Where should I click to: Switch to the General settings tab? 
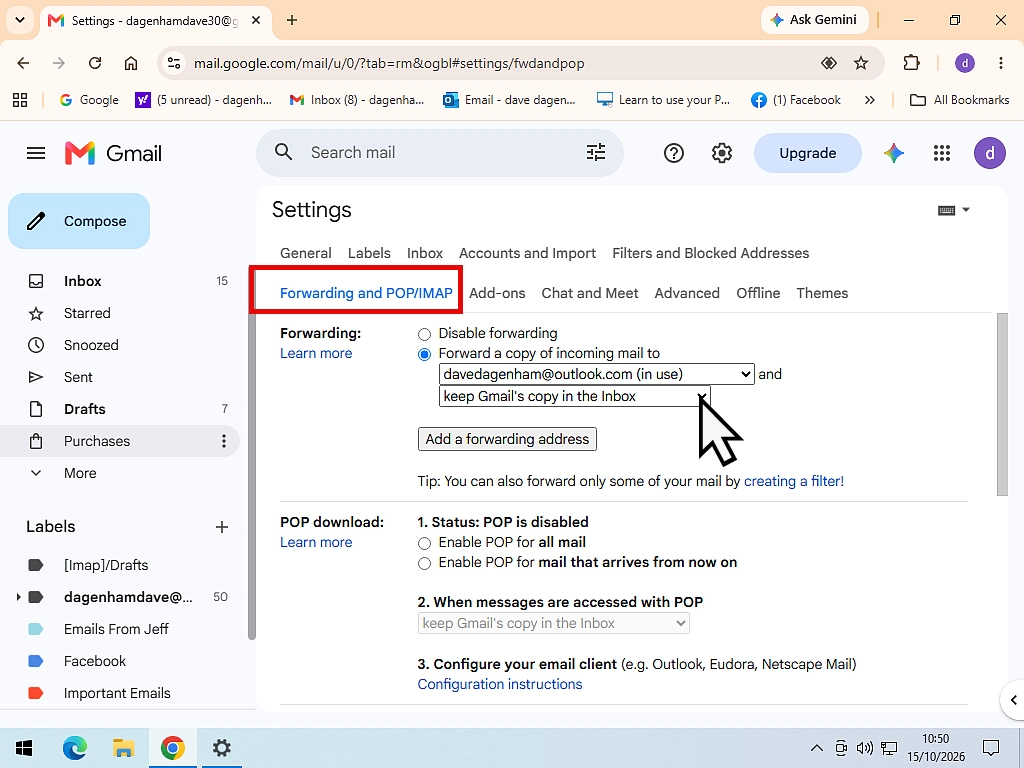point(306,253)
